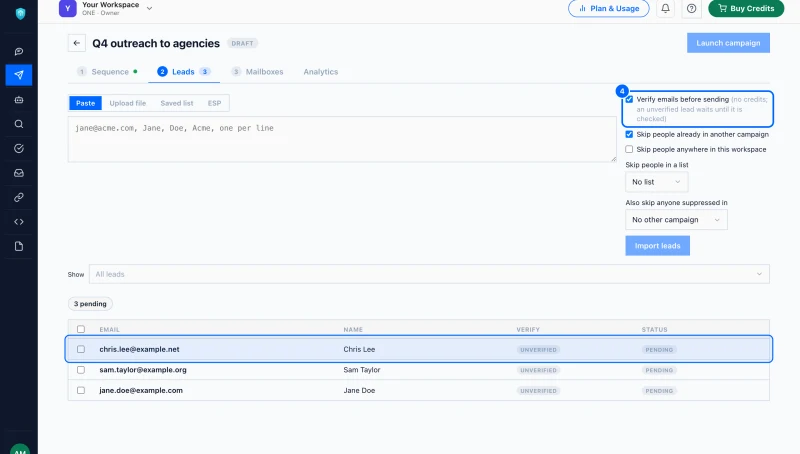Open the No list dropdown
The image size is (800, 454).
[x=657, y=182]
